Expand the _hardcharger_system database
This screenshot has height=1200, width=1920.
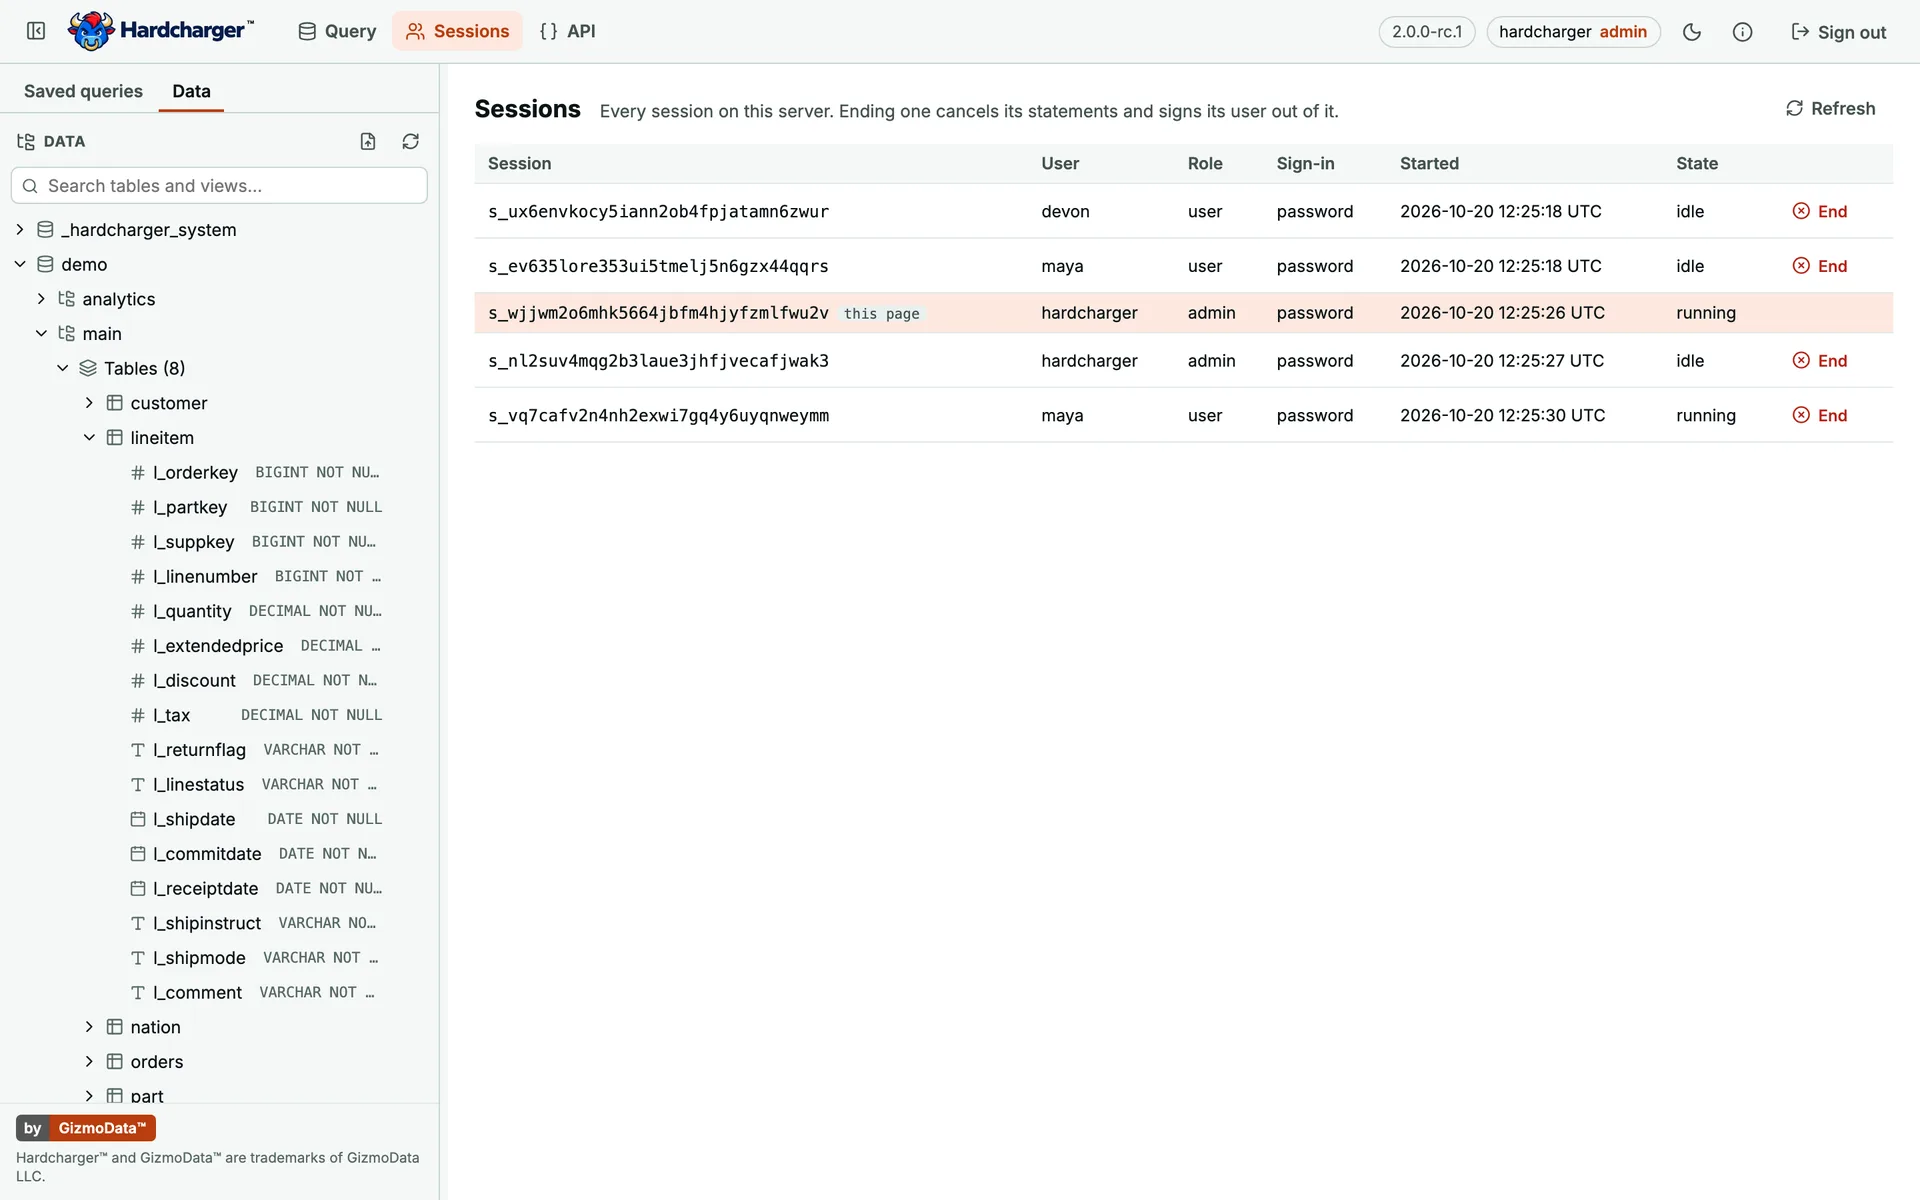coord(20,230)
